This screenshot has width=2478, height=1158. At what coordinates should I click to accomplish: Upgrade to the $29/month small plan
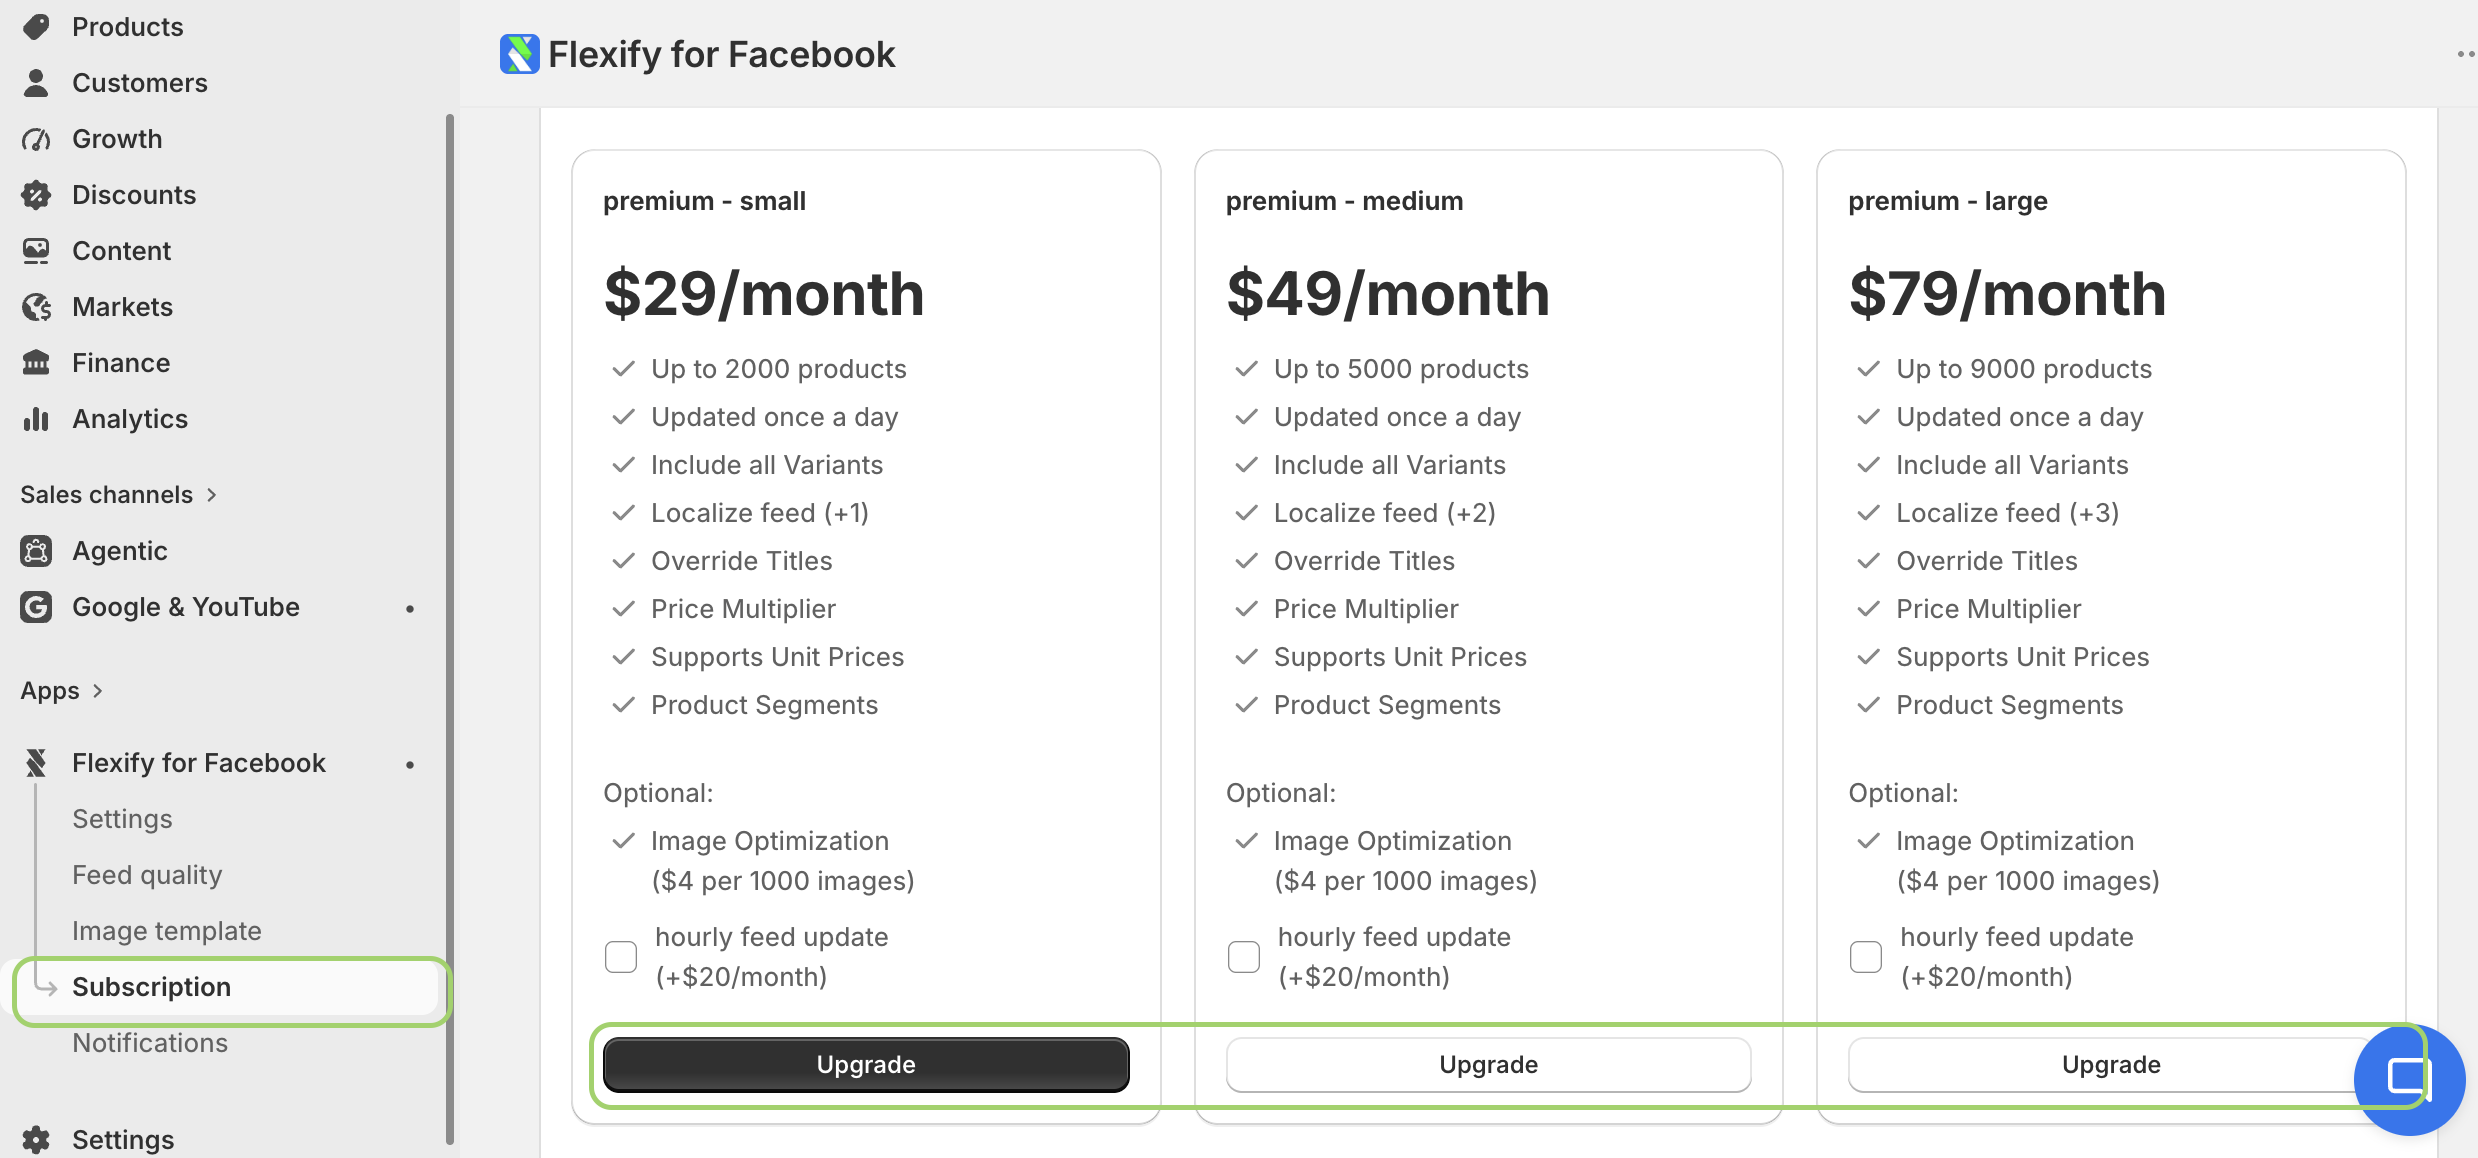(x=866, y=1065)
